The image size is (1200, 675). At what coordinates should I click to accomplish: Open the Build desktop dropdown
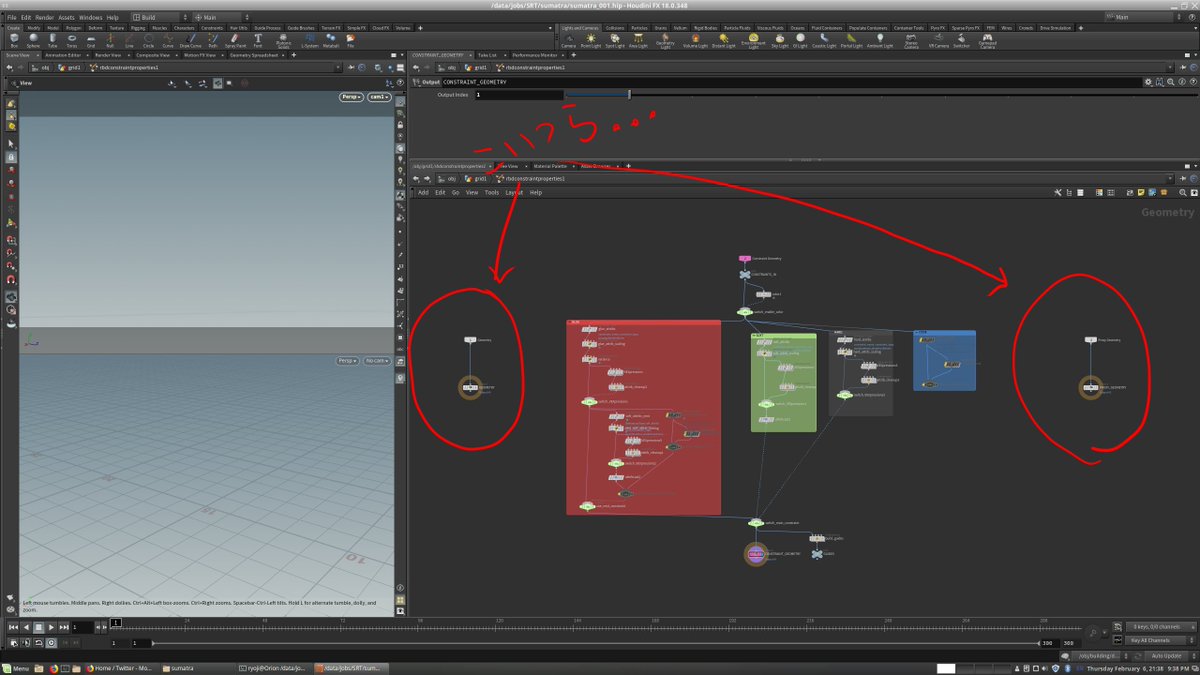[x=159, y=17]
